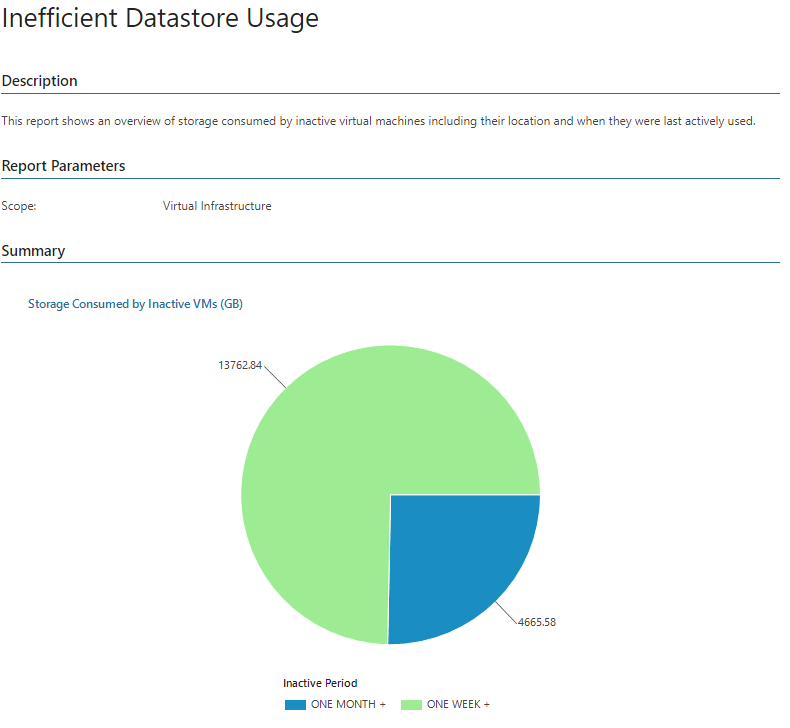This screenshot has height=728, width=790.
Task: Click the report description paragraph text
Action: coord(378,121)
